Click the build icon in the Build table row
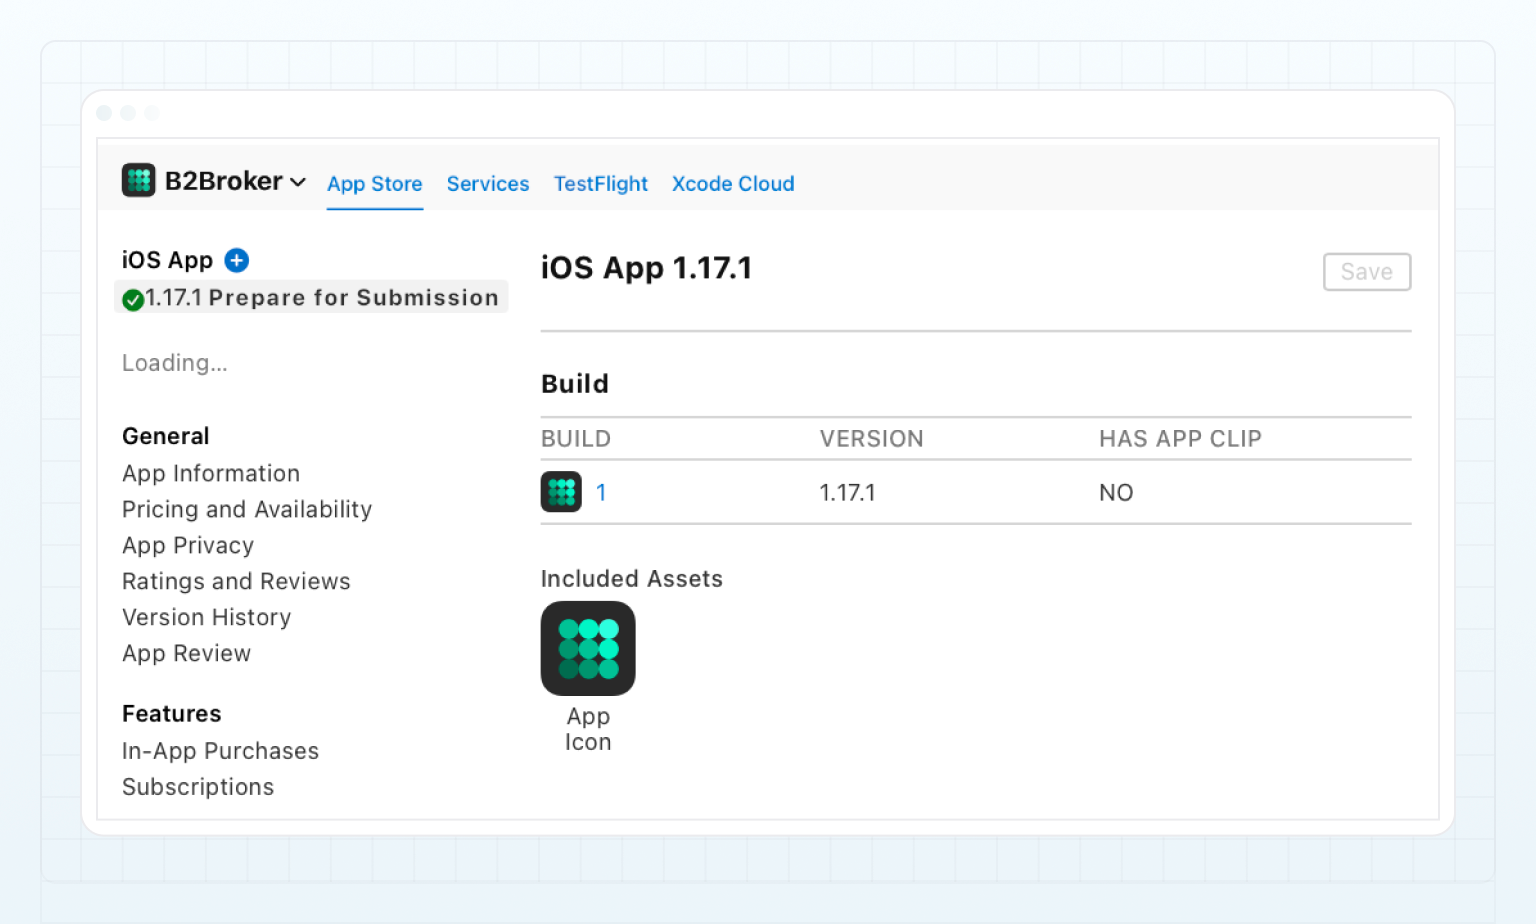1536x924 pixels. coord(561,492)
